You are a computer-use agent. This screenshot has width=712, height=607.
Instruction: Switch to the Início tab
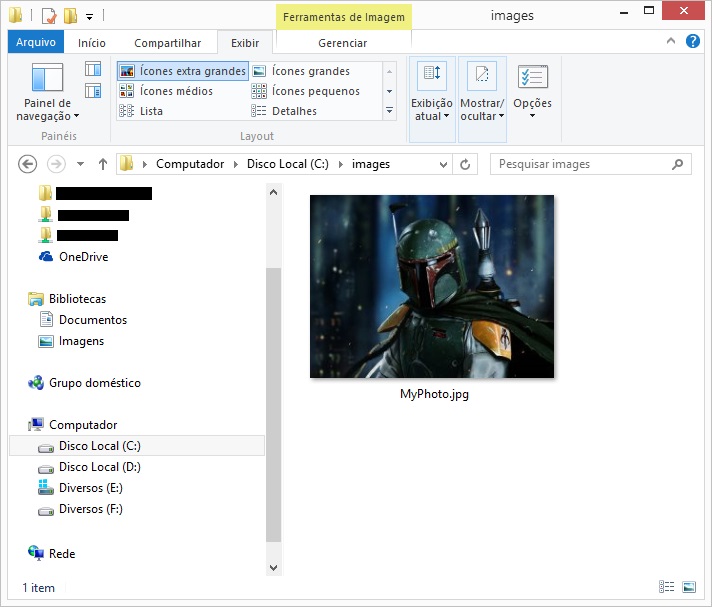click(92, 43)
